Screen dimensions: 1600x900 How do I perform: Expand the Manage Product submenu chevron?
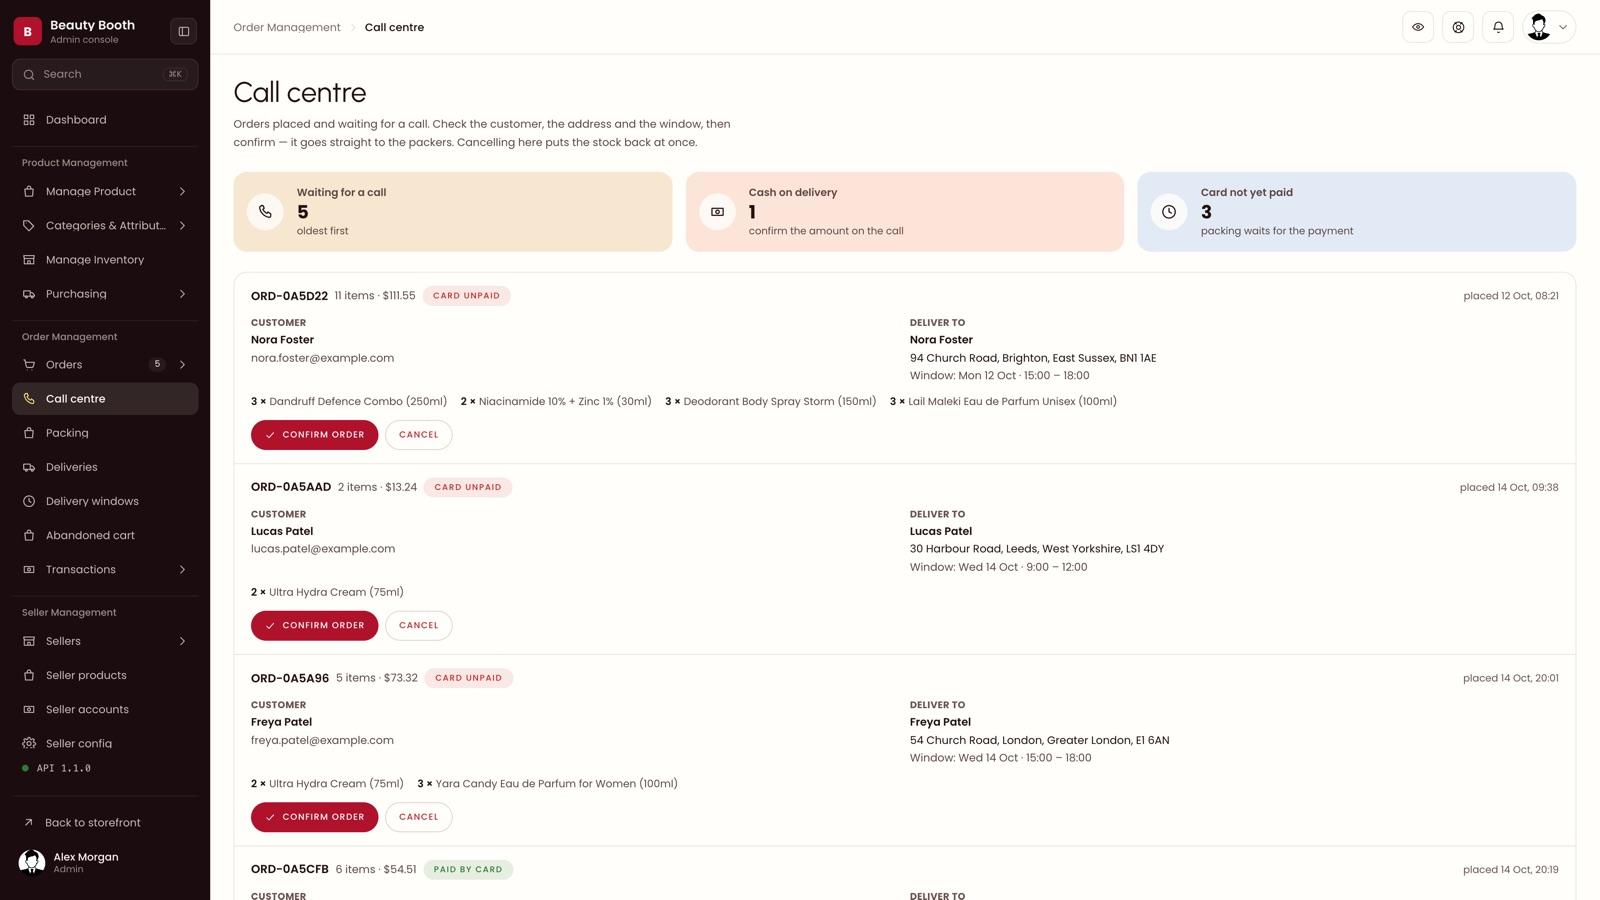pos(182,192)
